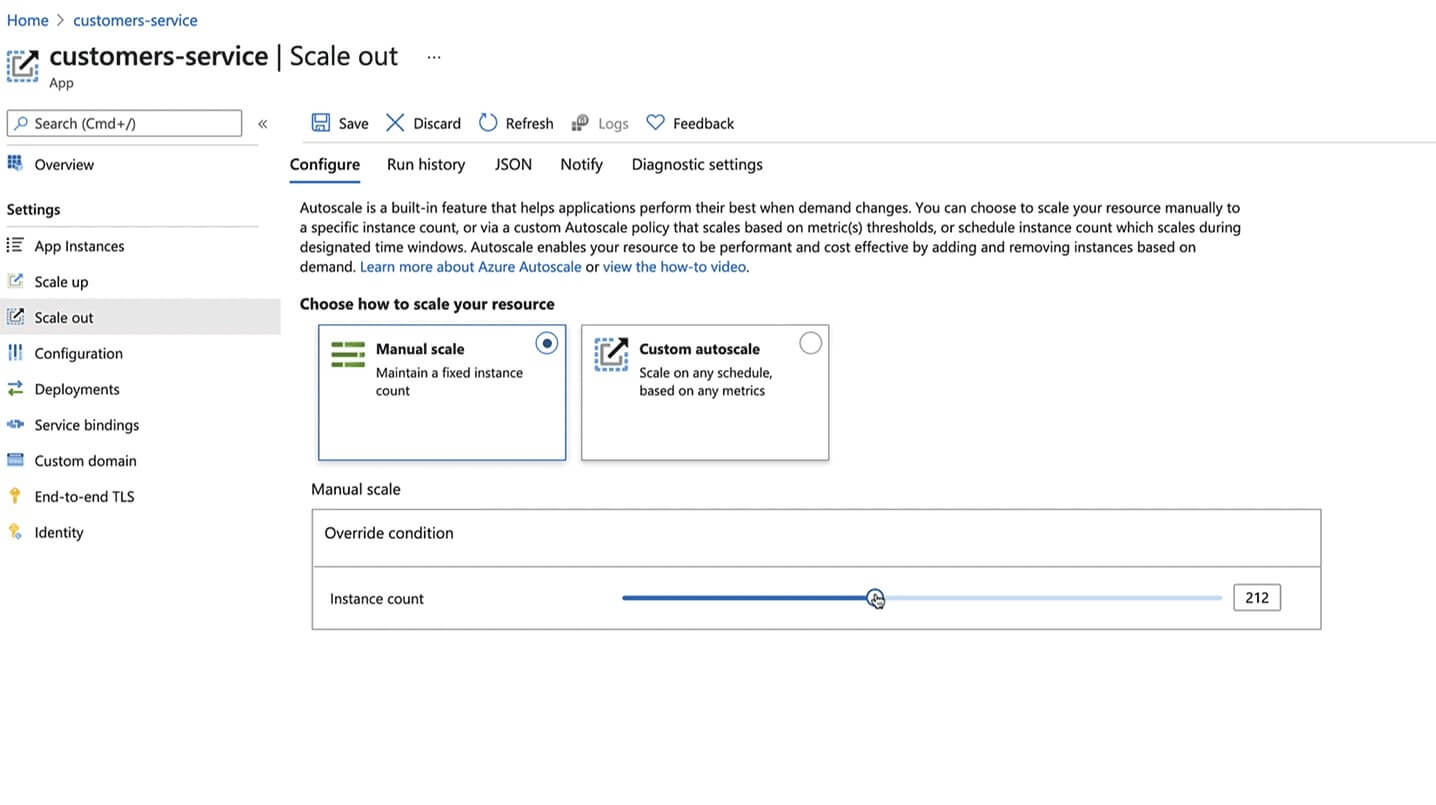Click the Refresh circular arrow icon

488,123
